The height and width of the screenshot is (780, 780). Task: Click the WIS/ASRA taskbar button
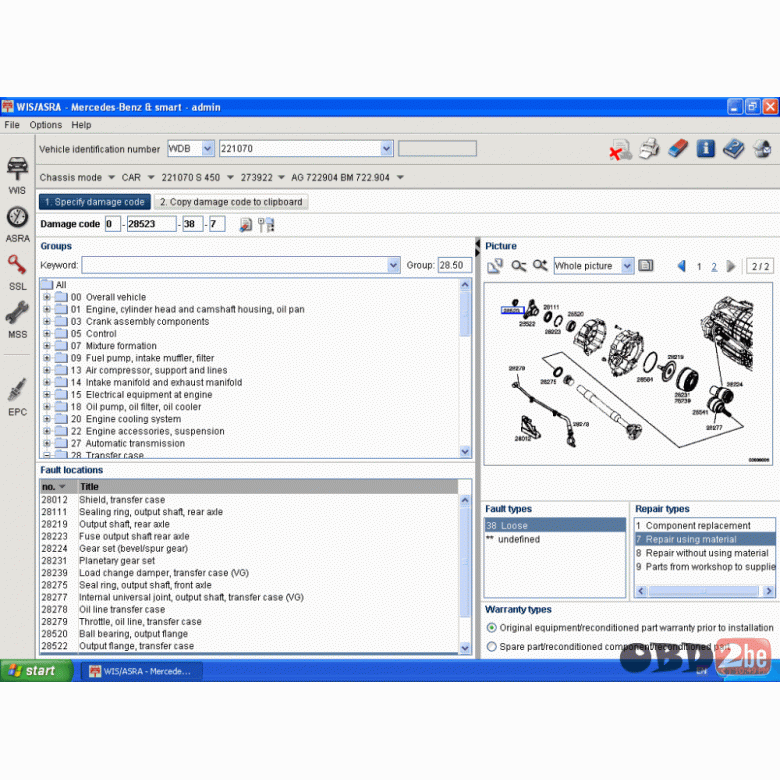coord(141,672)
